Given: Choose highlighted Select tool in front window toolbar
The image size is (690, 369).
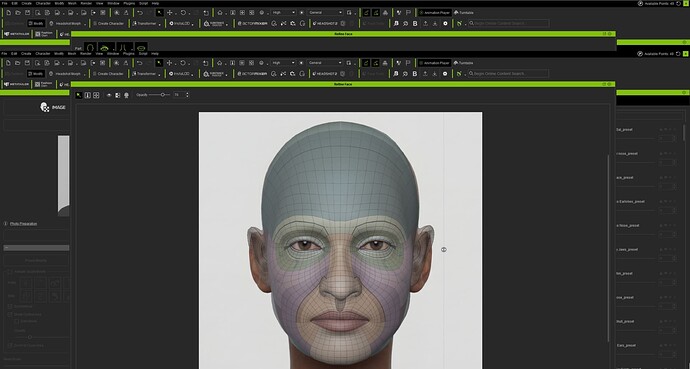Looking at the screenshot, I should [159, 63].
